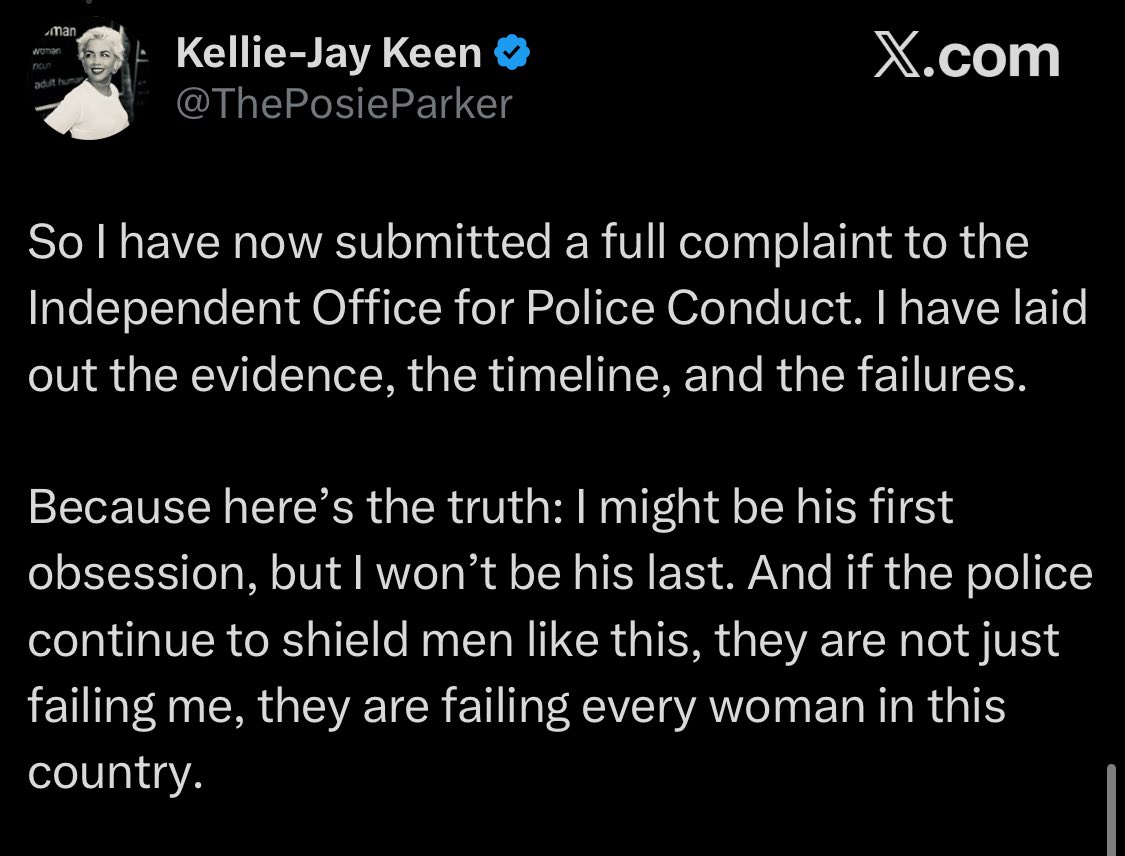Click the word "evidence" in the post
1125x856 pixels.
point(261,374)
